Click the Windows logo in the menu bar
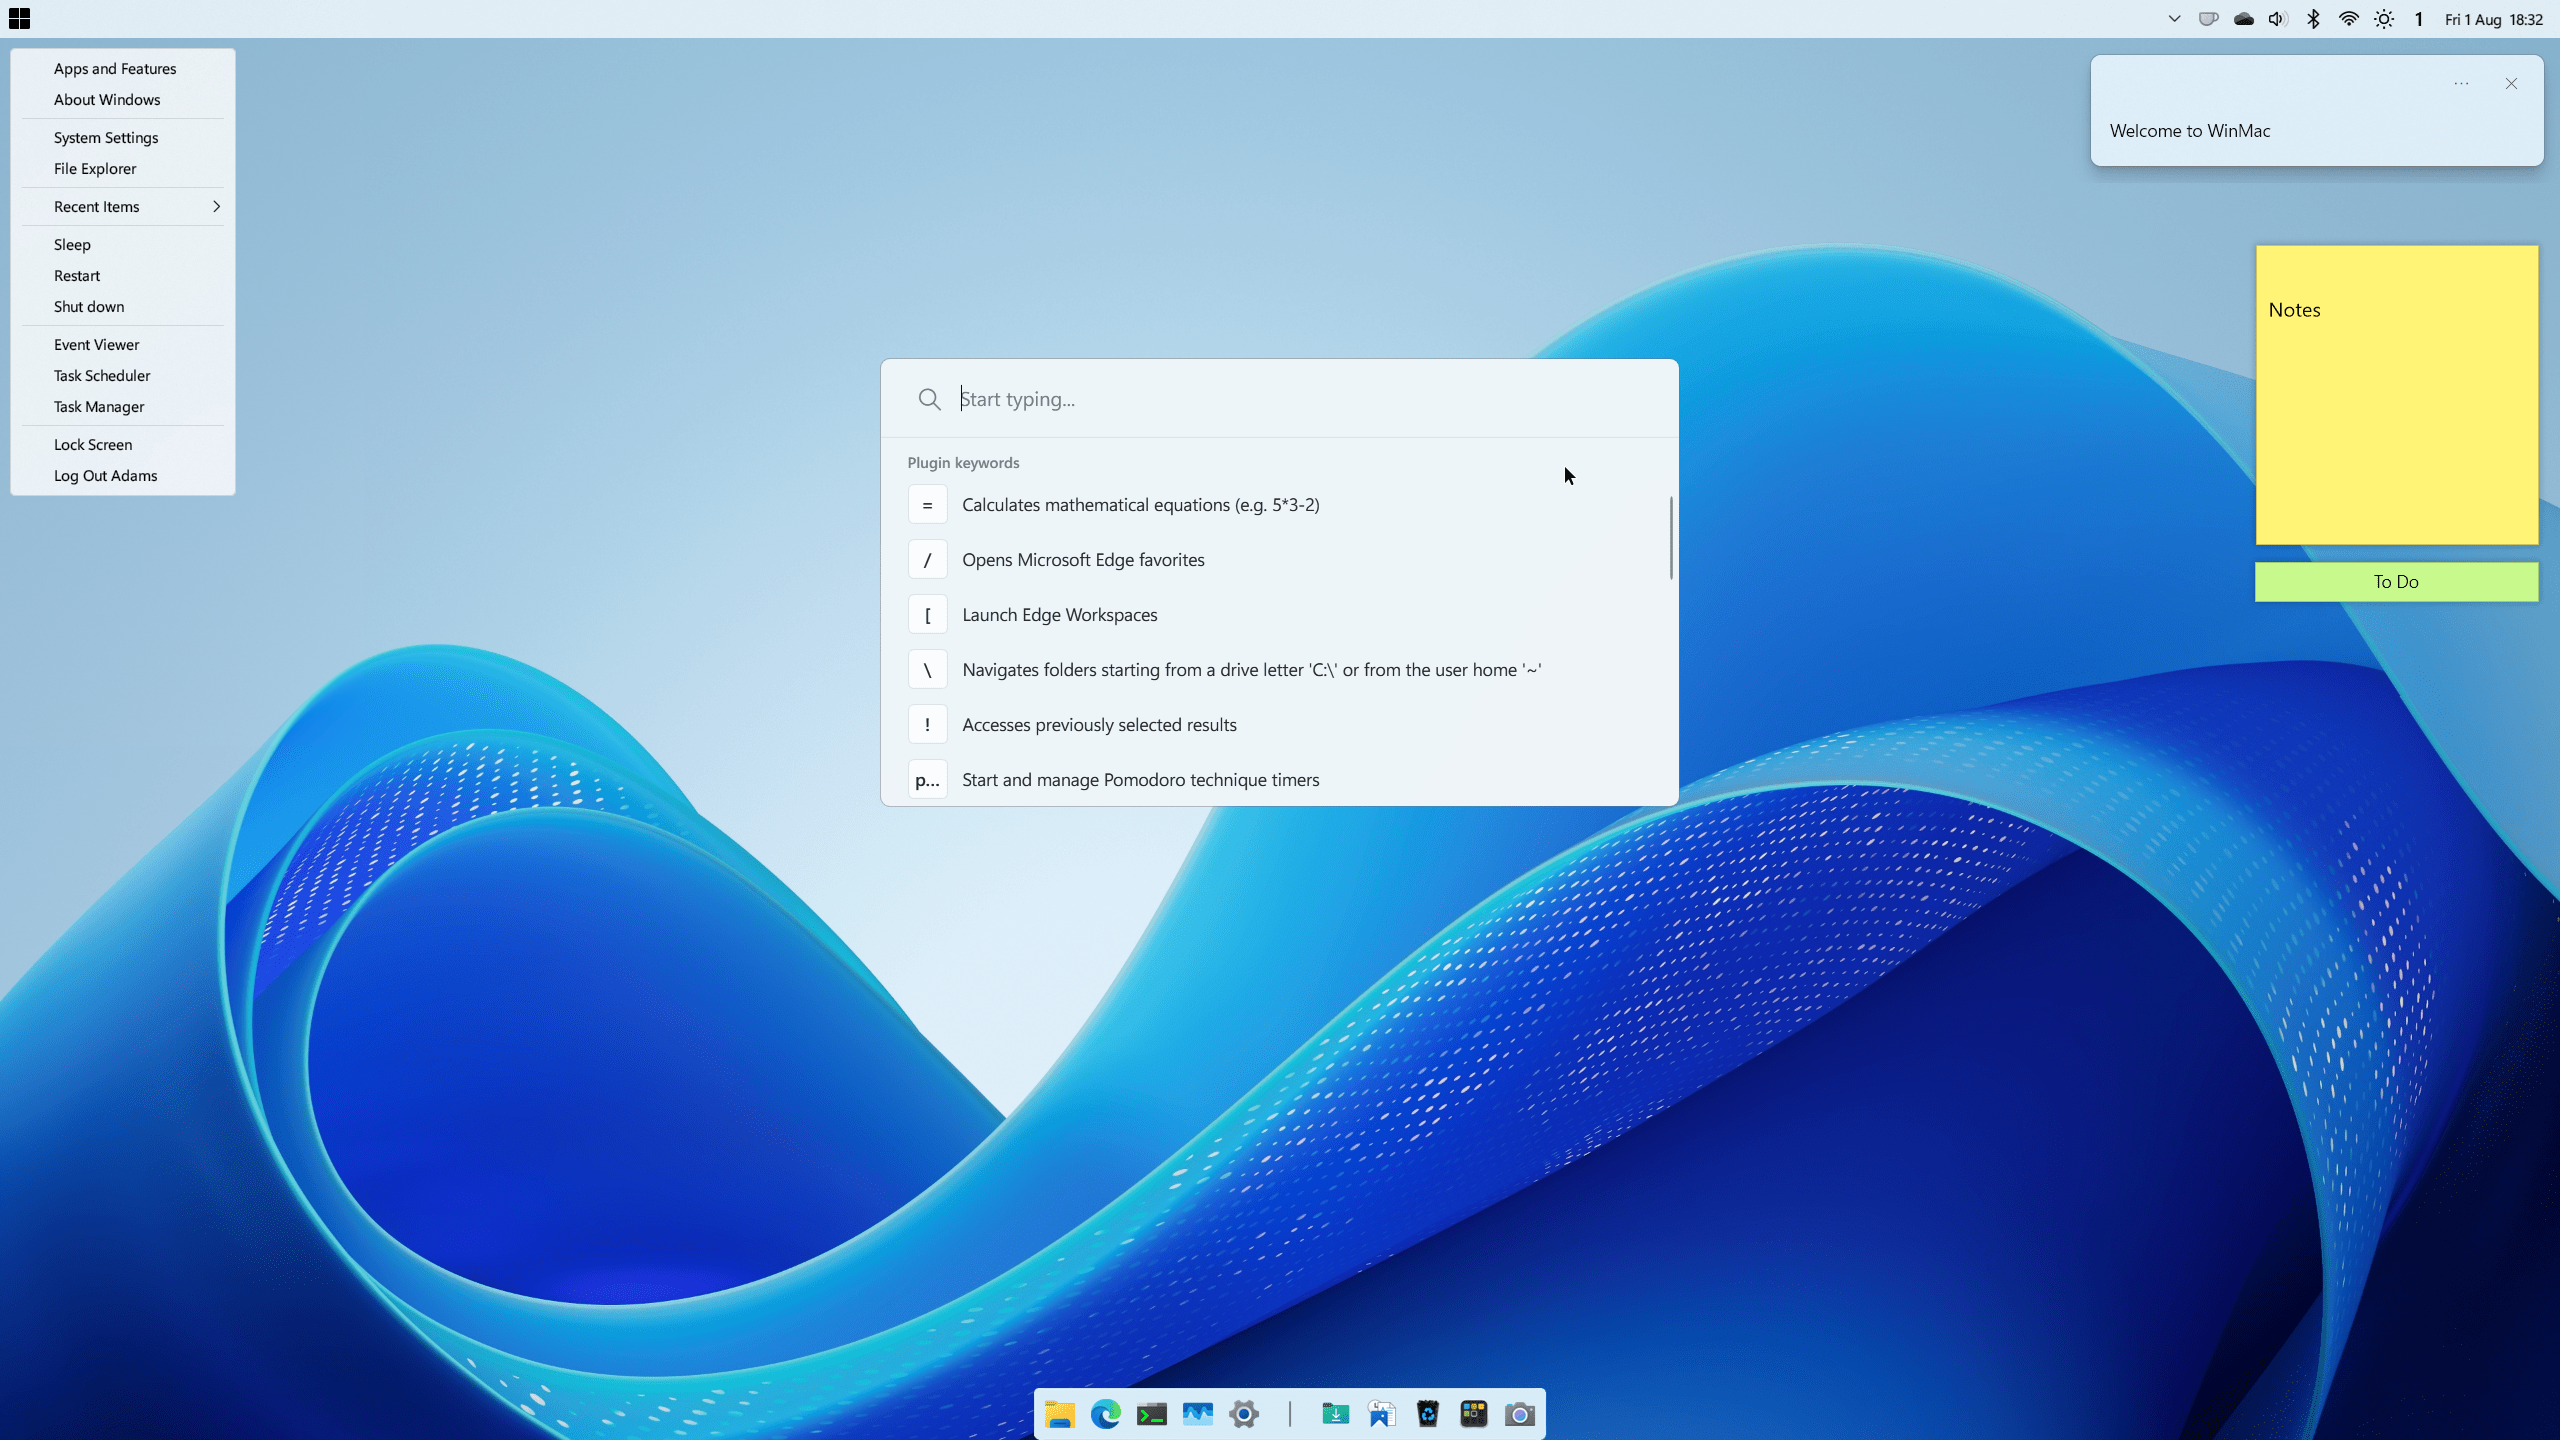Viewport: 2560px width, 1440px height. point(19,19)
